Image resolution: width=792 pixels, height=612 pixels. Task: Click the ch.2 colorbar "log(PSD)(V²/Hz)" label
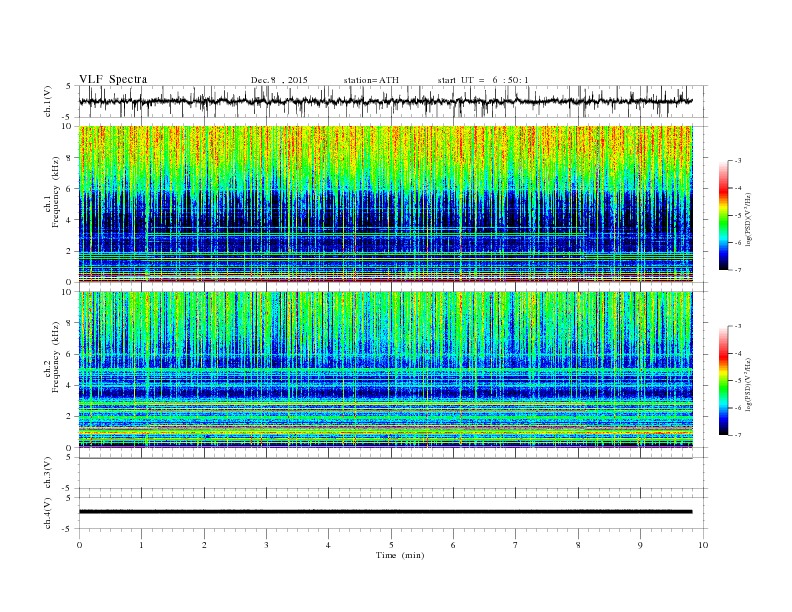point(748,384)
